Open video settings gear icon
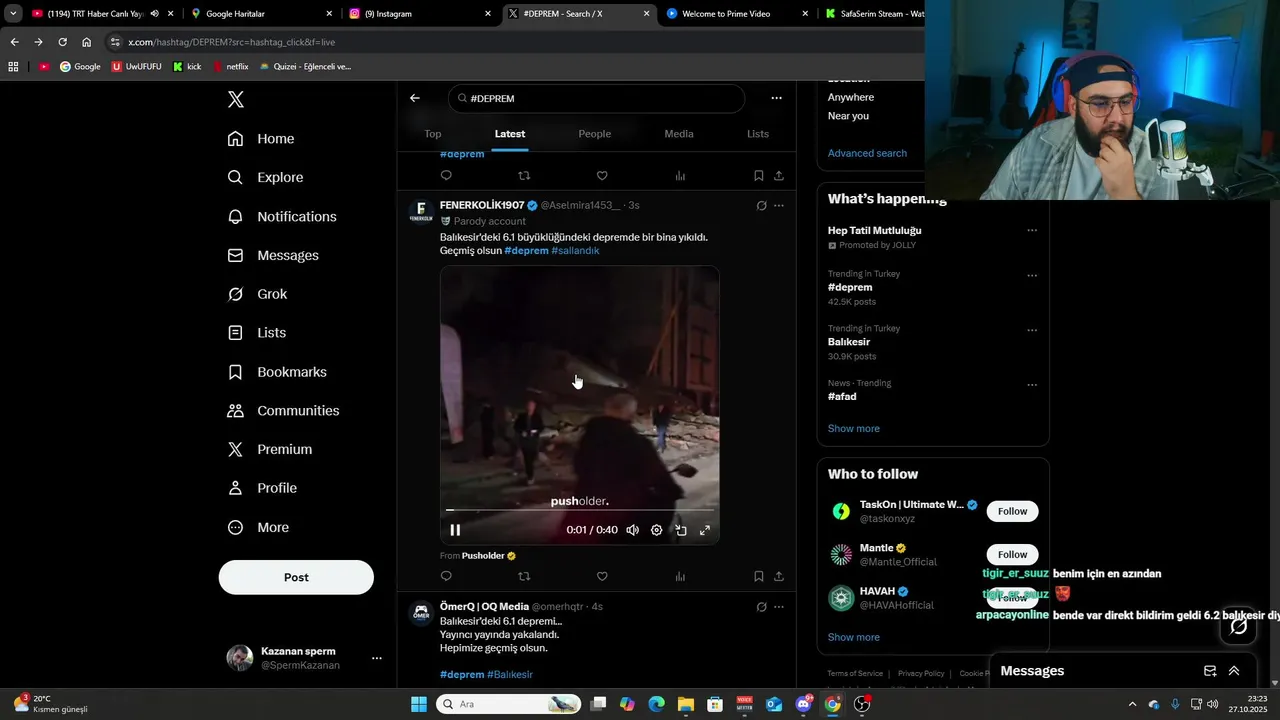This screenshot has height=720, width=1280. point(656,530)
